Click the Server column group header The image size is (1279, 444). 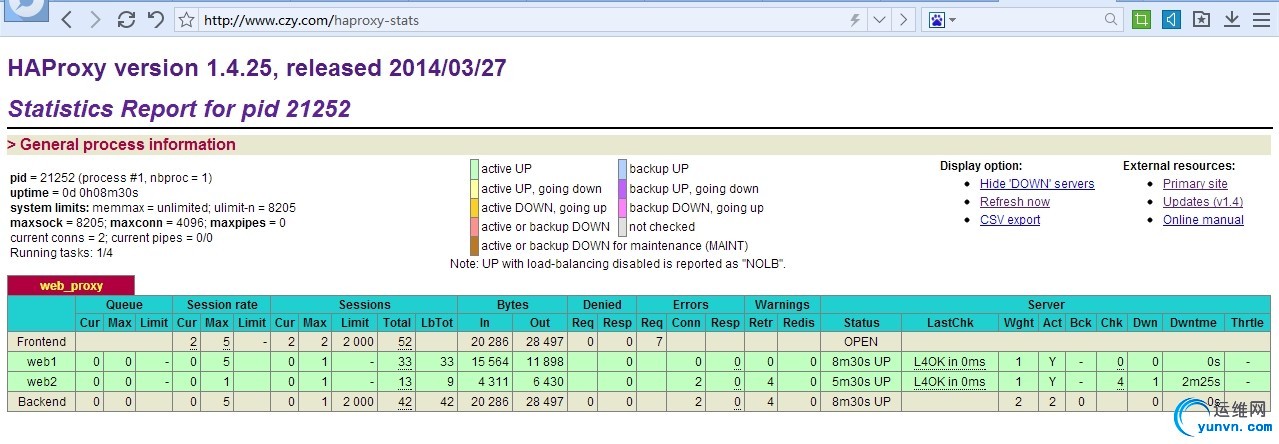(1046, 305)
